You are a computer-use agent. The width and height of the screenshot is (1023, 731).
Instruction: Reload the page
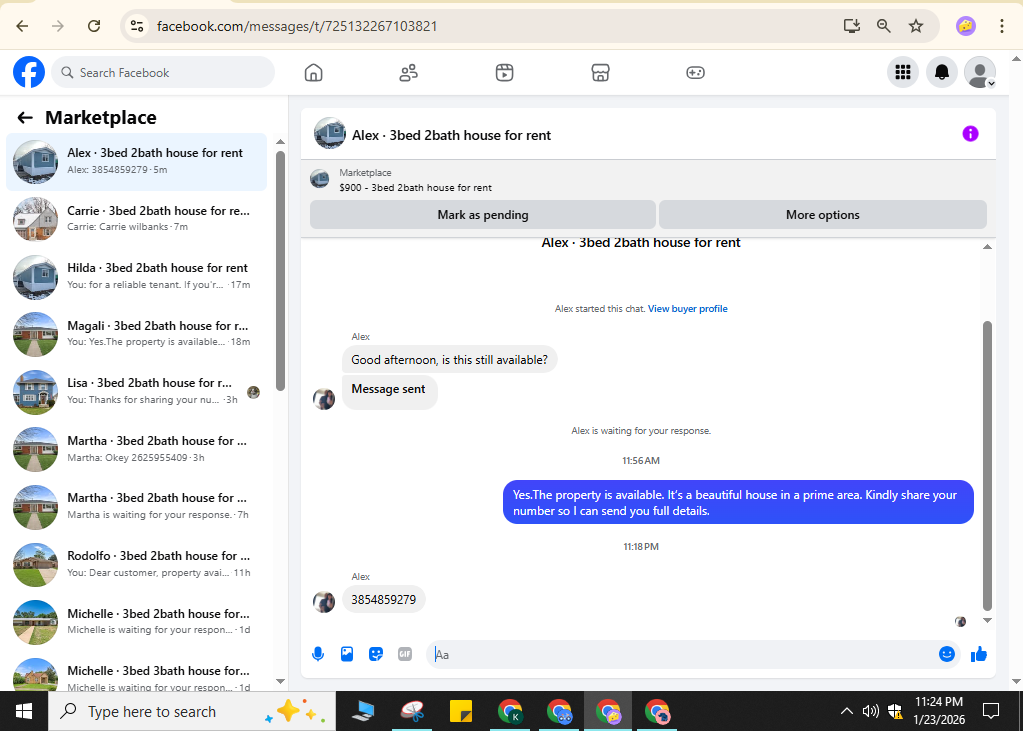(94, 26)
